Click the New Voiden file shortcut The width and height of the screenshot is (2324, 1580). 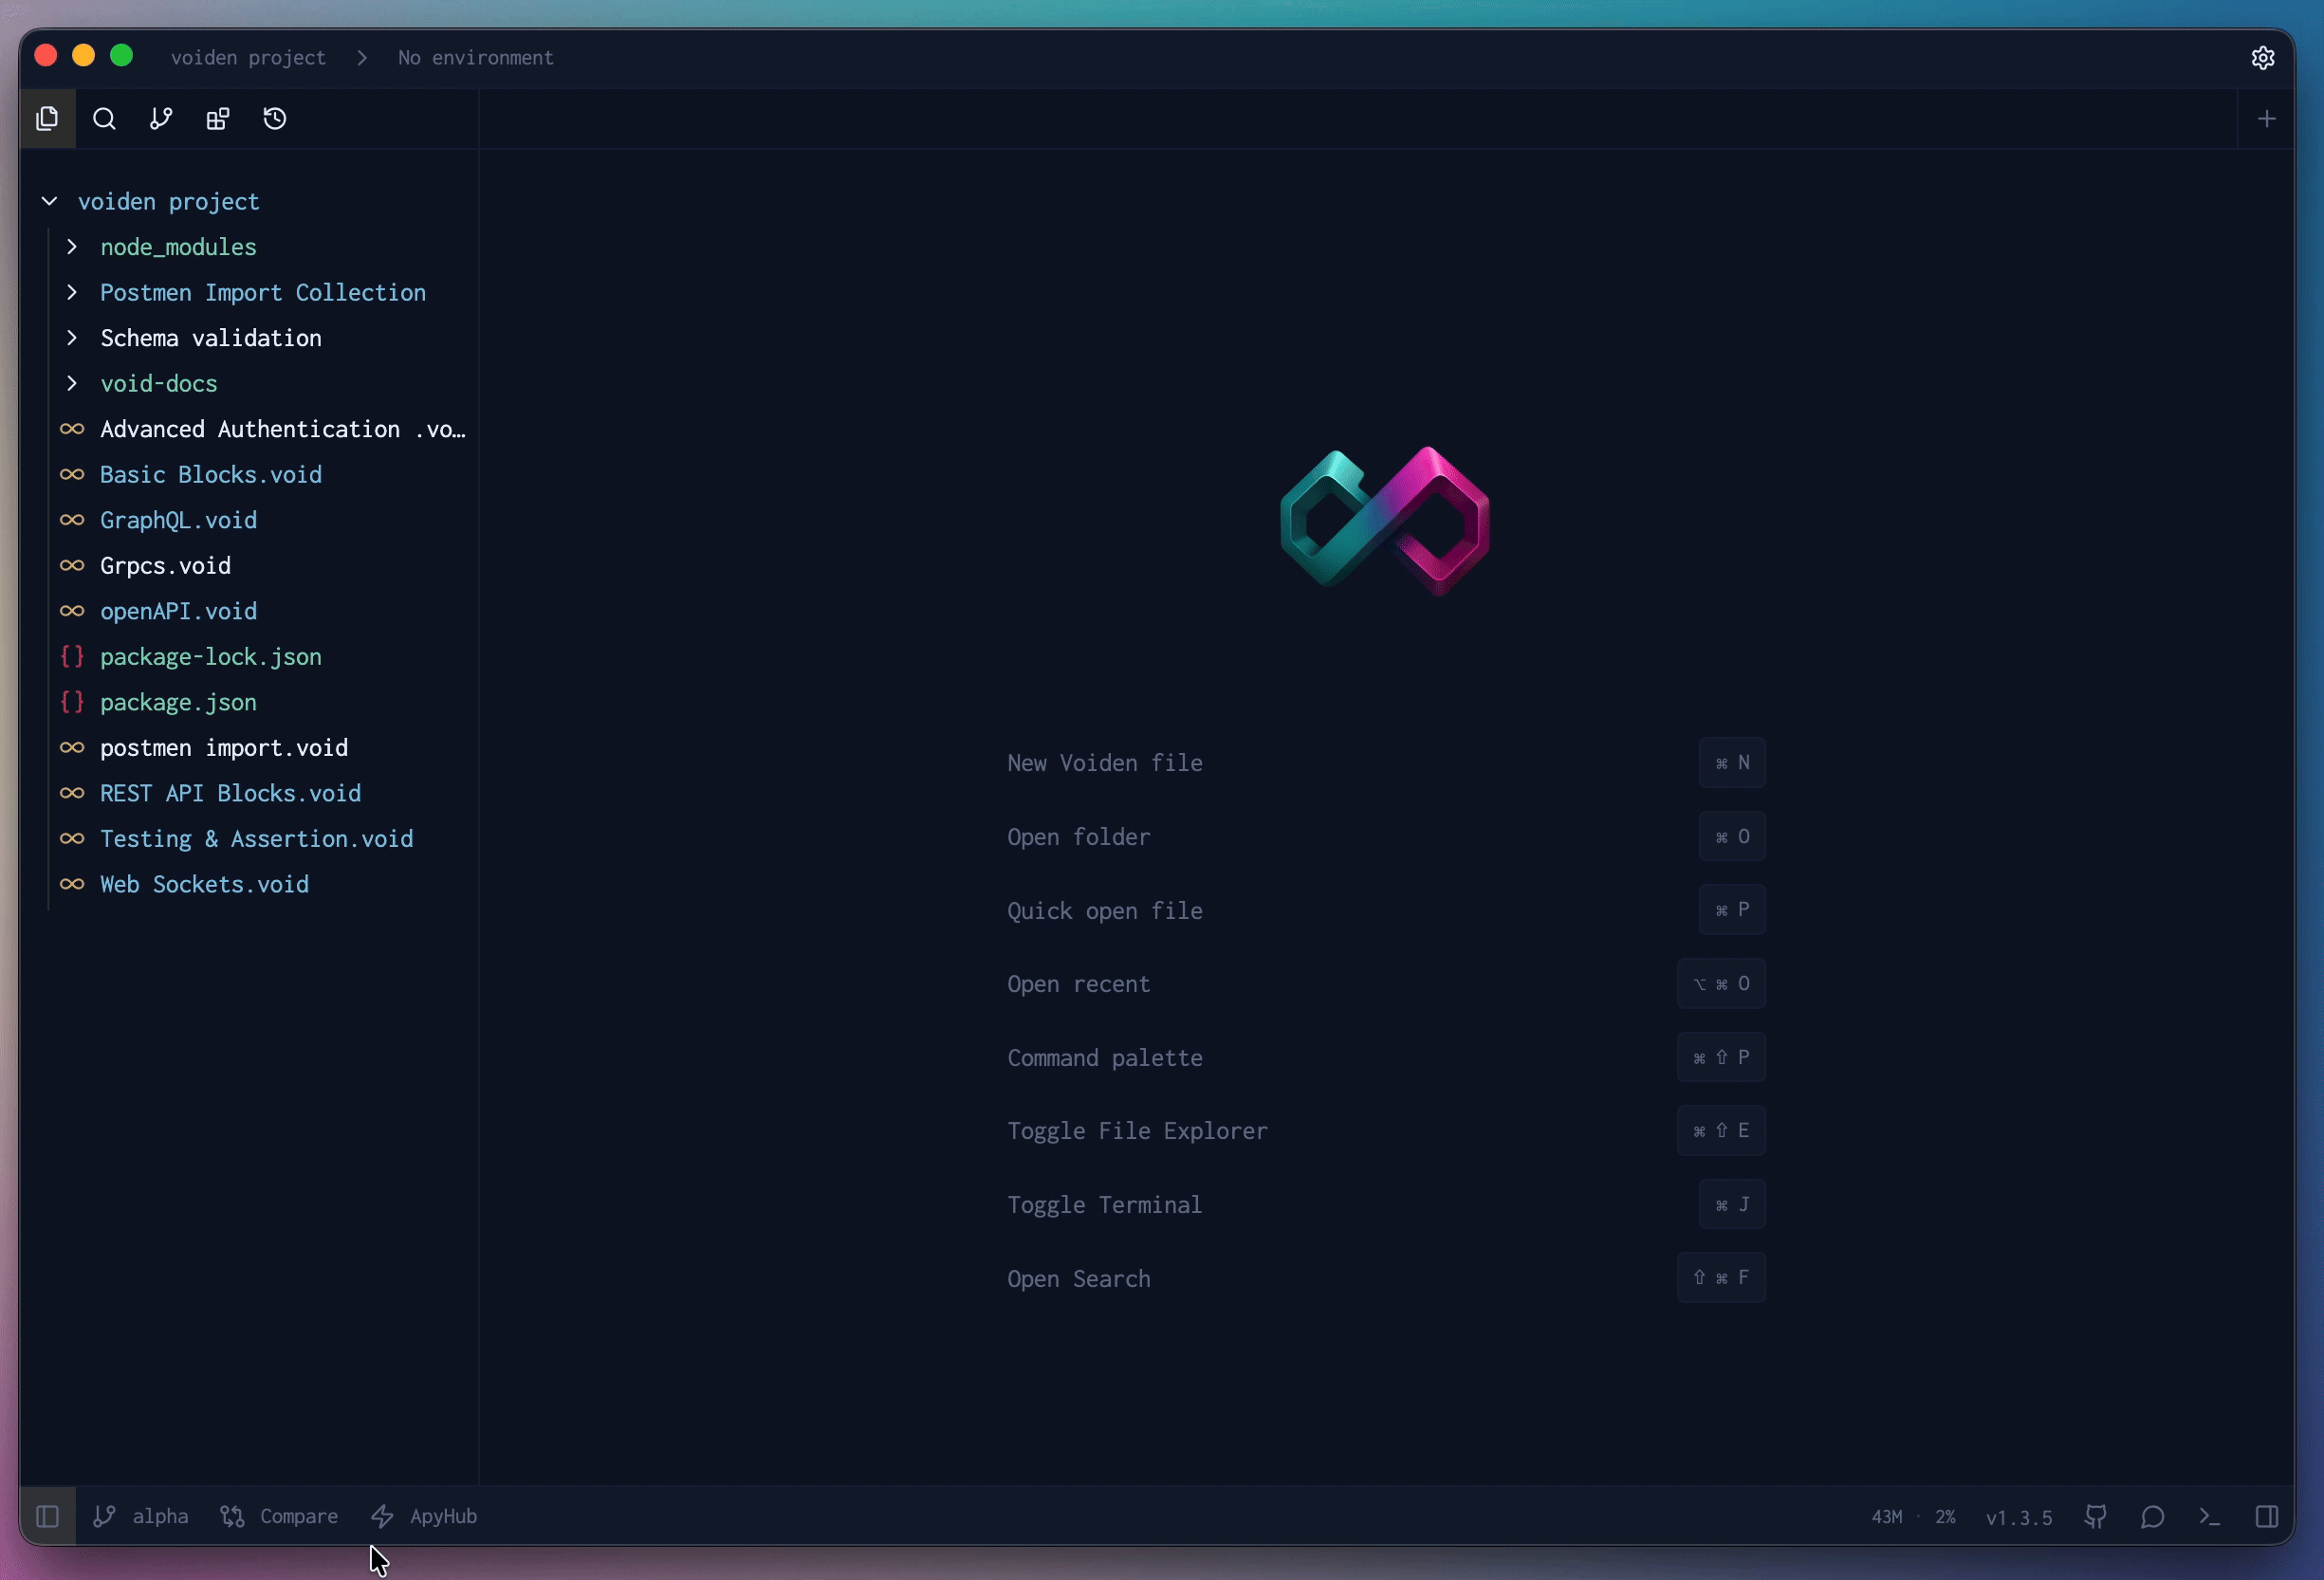(x=1104, y=763)
